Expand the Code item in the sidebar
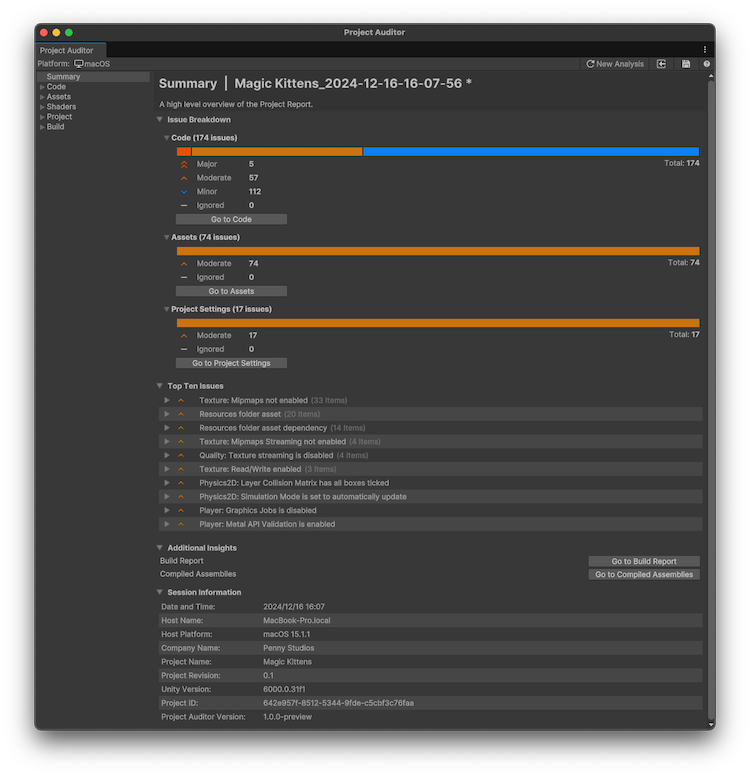The image size is (750, 776). point(42,87)
